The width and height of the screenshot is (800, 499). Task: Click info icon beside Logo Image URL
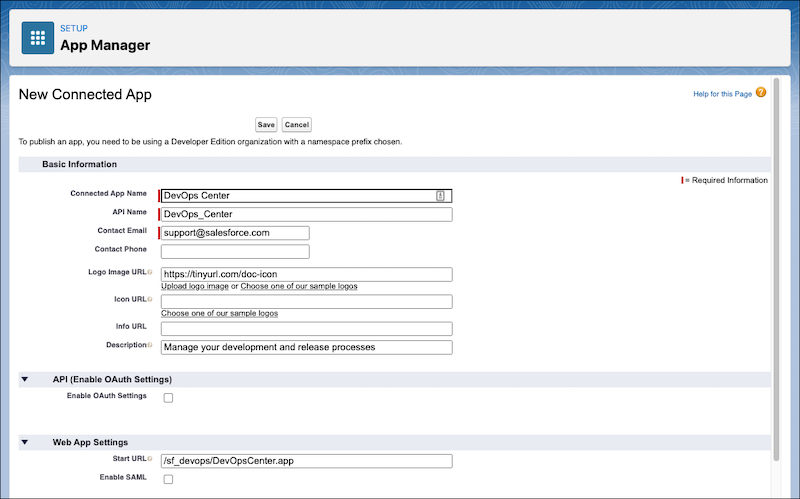[150, 273]
